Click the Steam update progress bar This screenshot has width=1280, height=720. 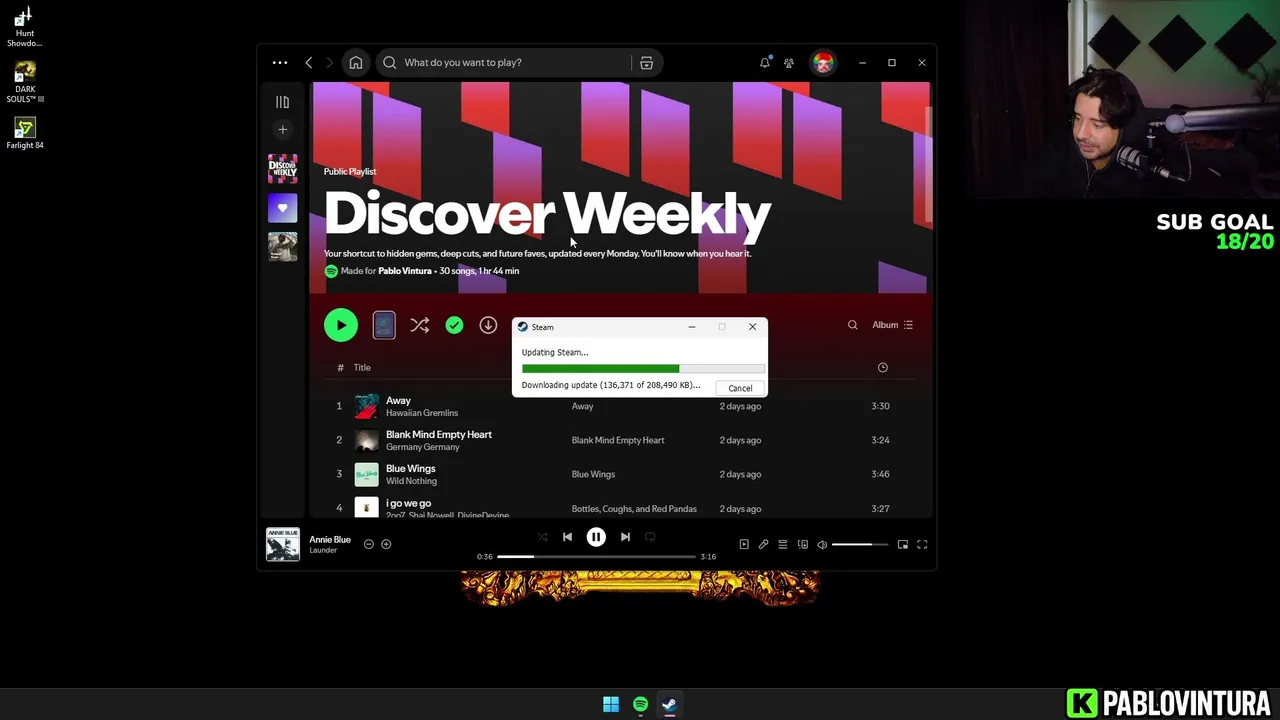pos(643,369)
